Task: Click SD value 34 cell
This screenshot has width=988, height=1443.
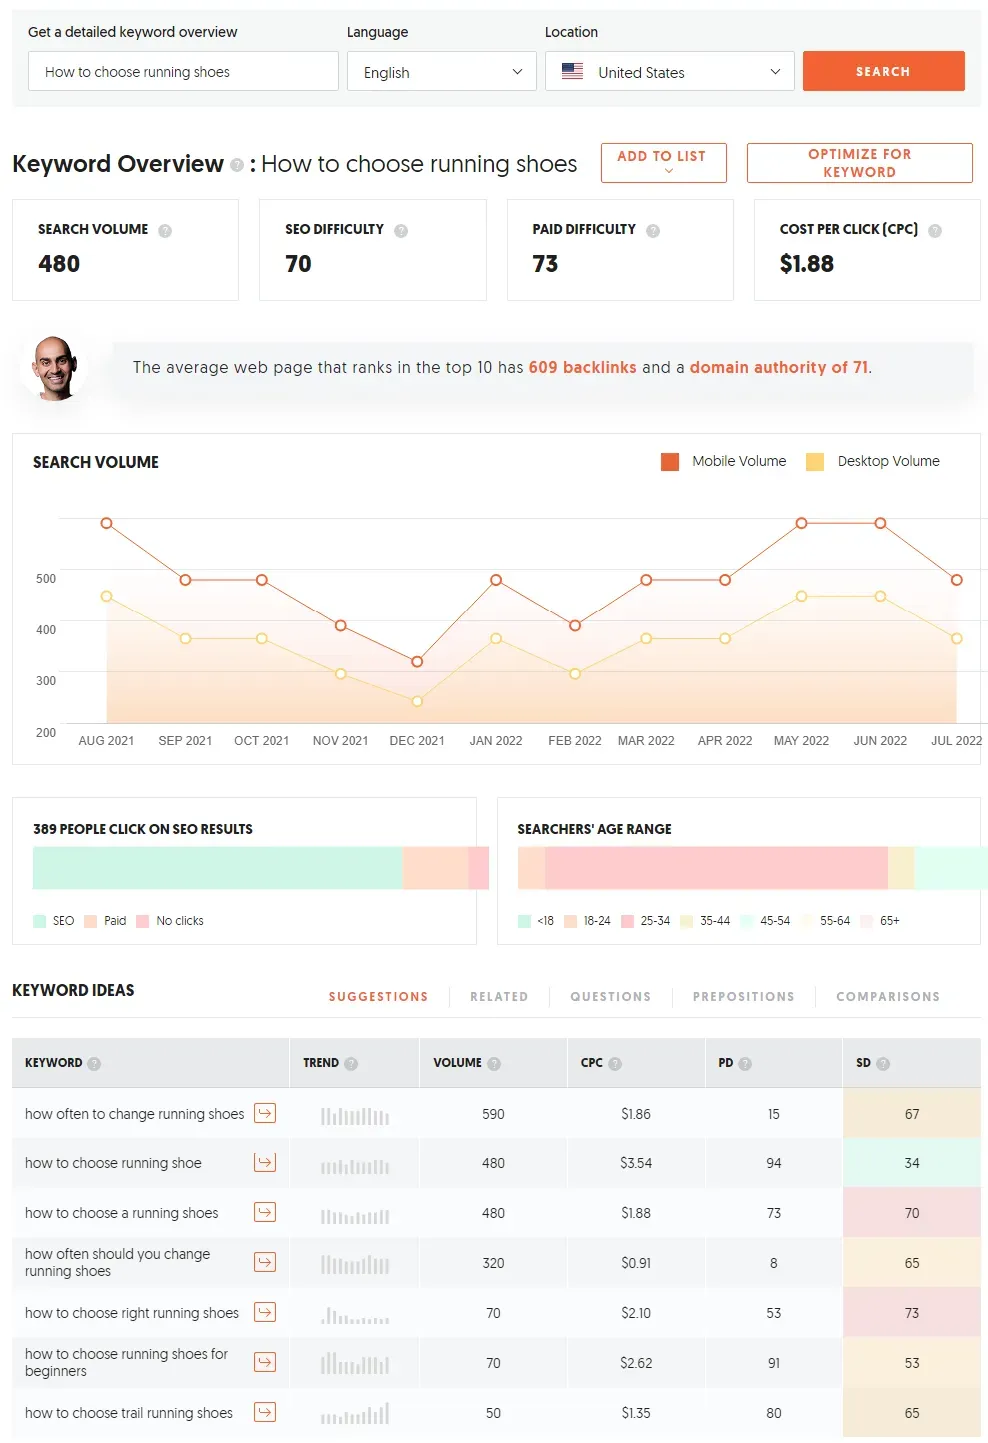Action: point(912,1163)
